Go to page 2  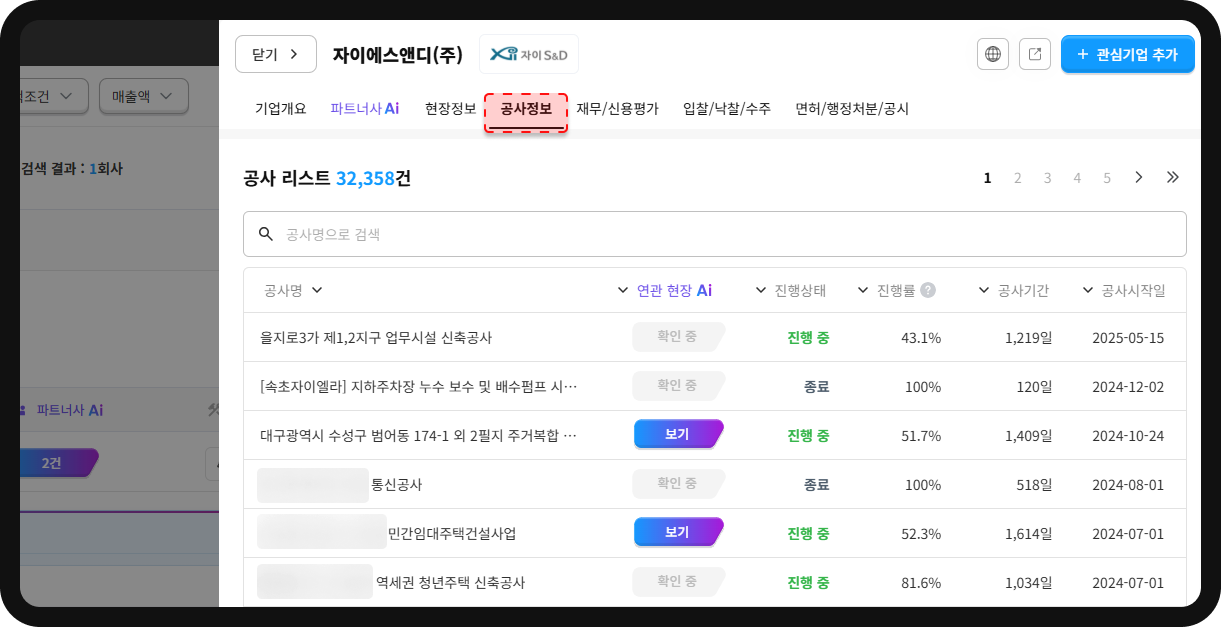coord(1018,178)
